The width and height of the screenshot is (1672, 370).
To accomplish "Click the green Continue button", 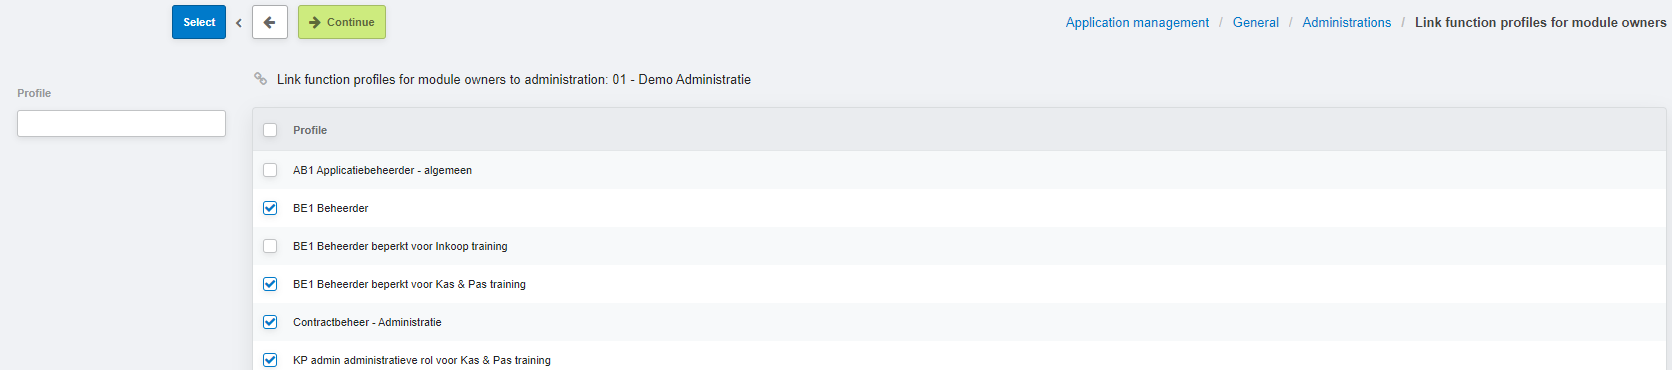I will point(342,22).
